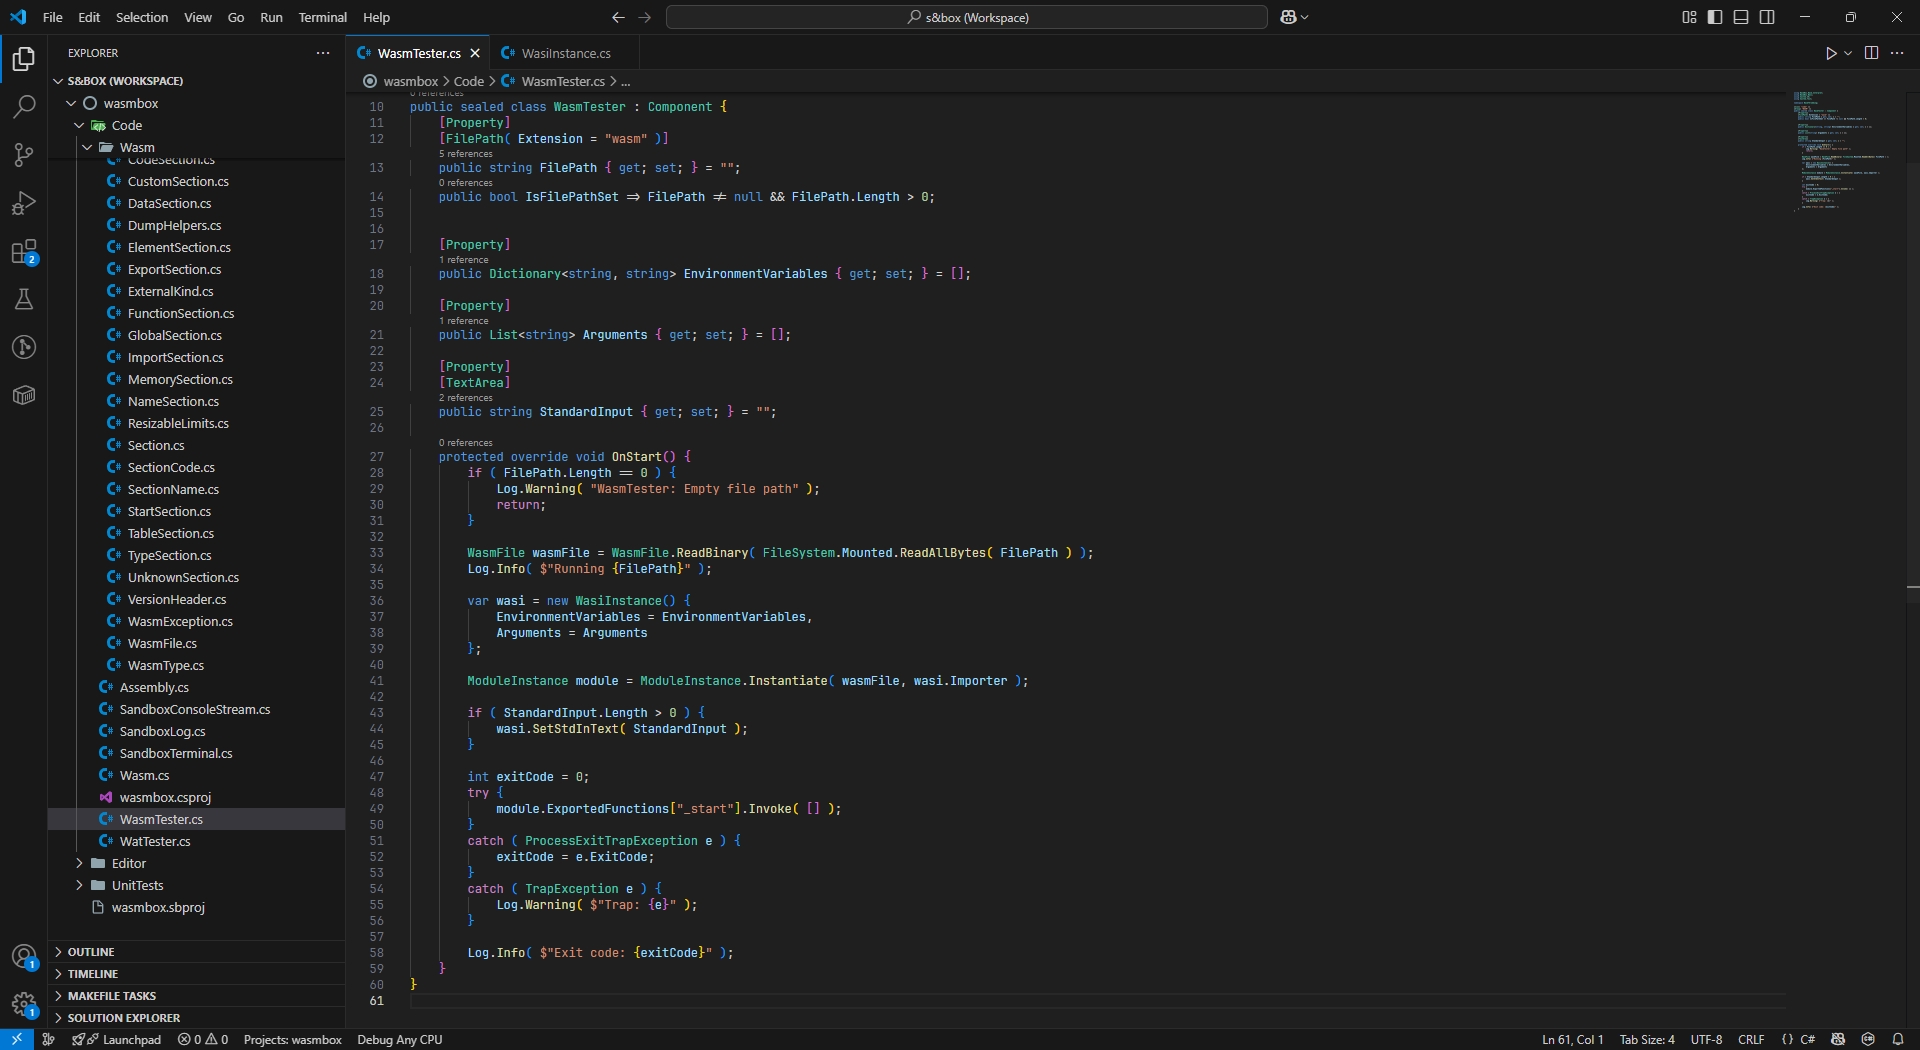Open the editor More Actions ellipsis
This screenshot has width=1920, height=1050.
1897,53
